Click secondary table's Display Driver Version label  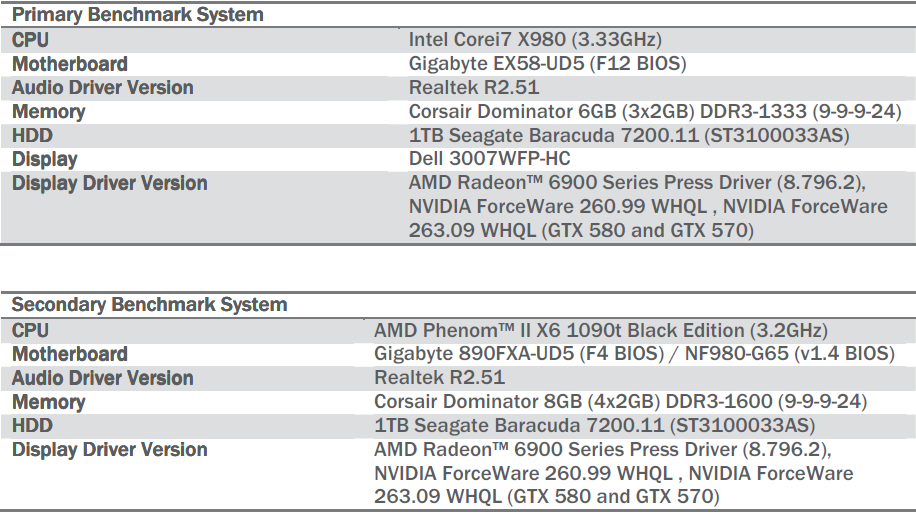(x=110, y=450)
